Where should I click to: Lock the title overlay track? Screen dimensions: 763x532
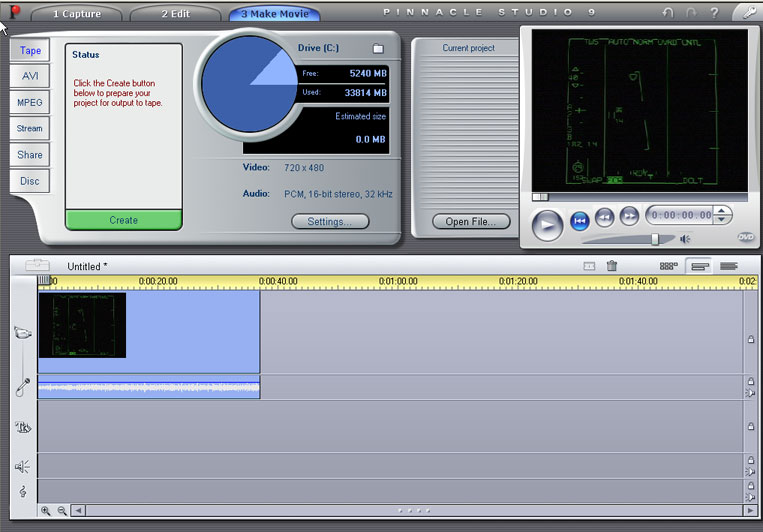coord(751,426)
